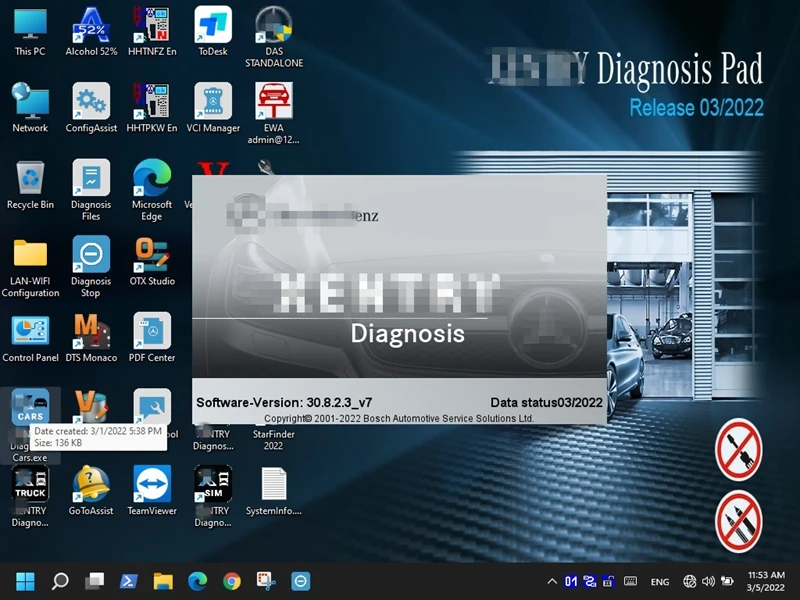Launch DTS Monaco shortcut
This screenshot has height=600, width=800.
click(x=91, y=337)
